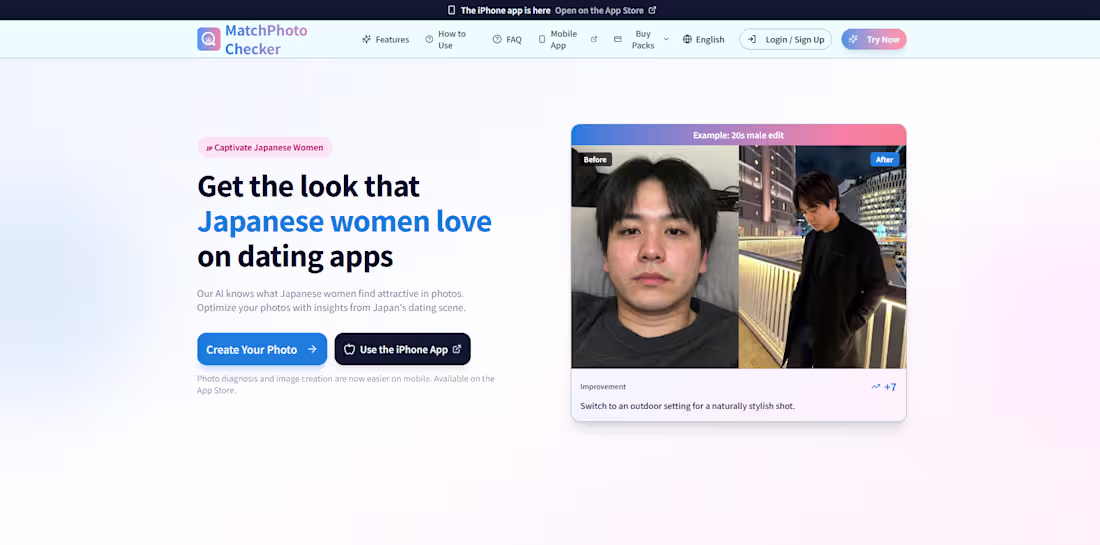1100x545 pixels.
Task: Open the Buy Packs menu
Action: [x=641, y=39]
